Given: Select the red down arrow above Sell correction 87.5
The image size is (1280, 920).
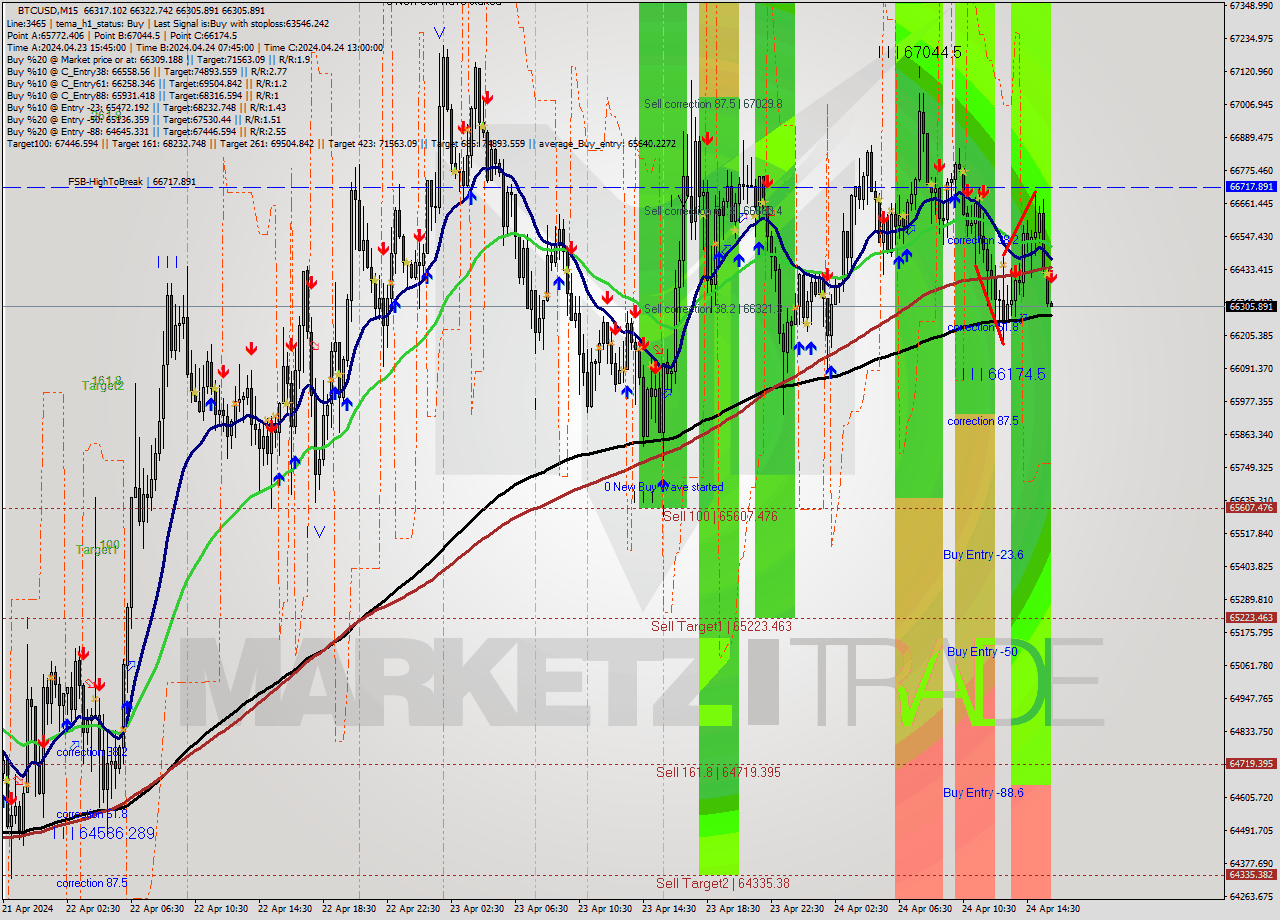Looking at the screenshot, I should pos(706,138).
